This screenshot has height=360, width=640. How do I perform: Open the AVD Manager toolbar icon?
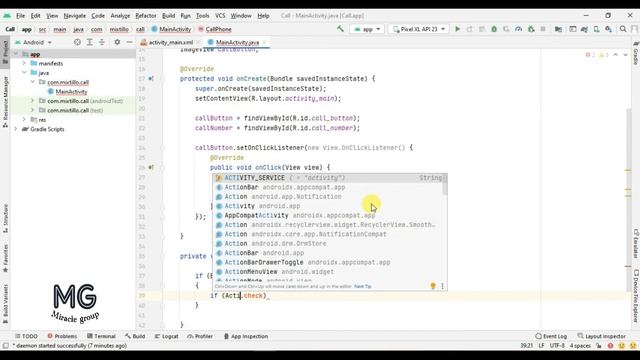coord(596,29)
